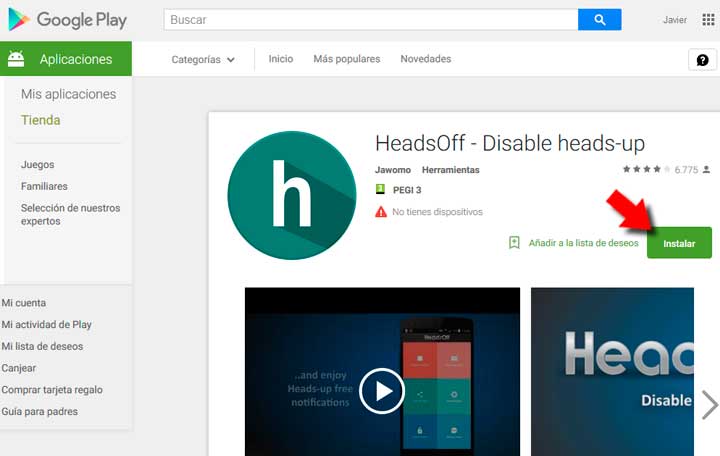Open the Google apps grid icon
Screen dimensions: 720x456
tap(708, 20)
